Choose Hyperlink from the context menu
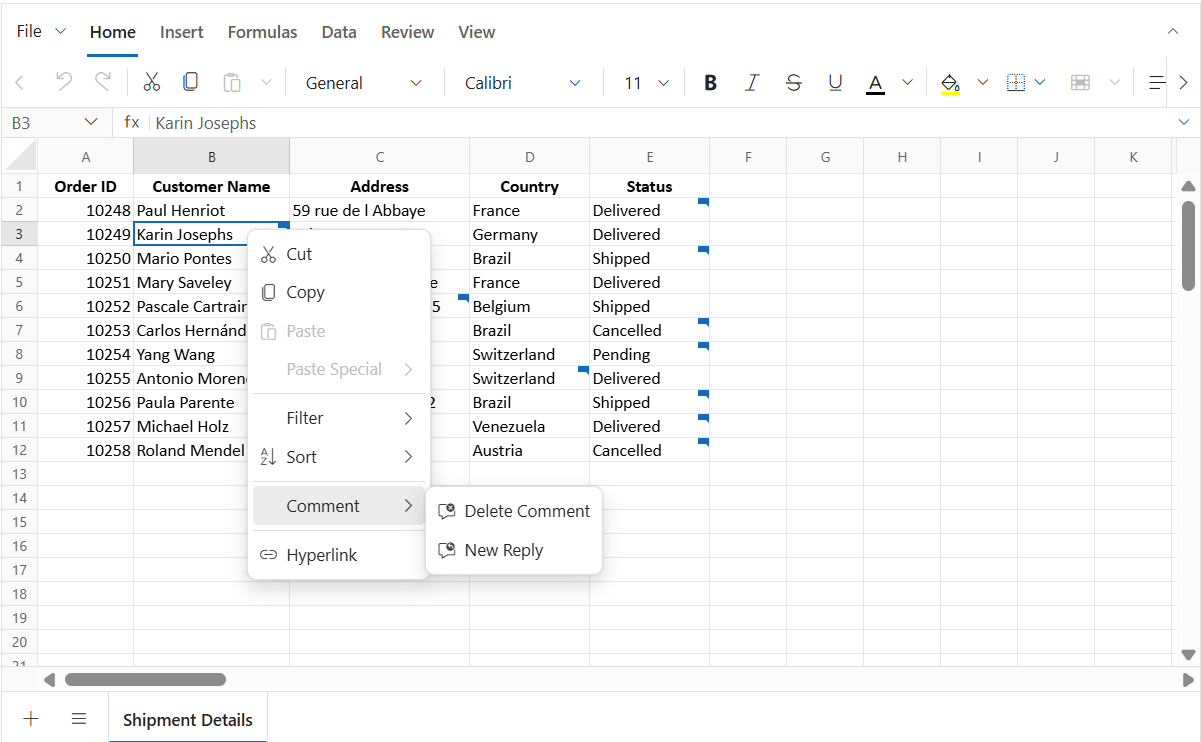 (x=339, y=555)
